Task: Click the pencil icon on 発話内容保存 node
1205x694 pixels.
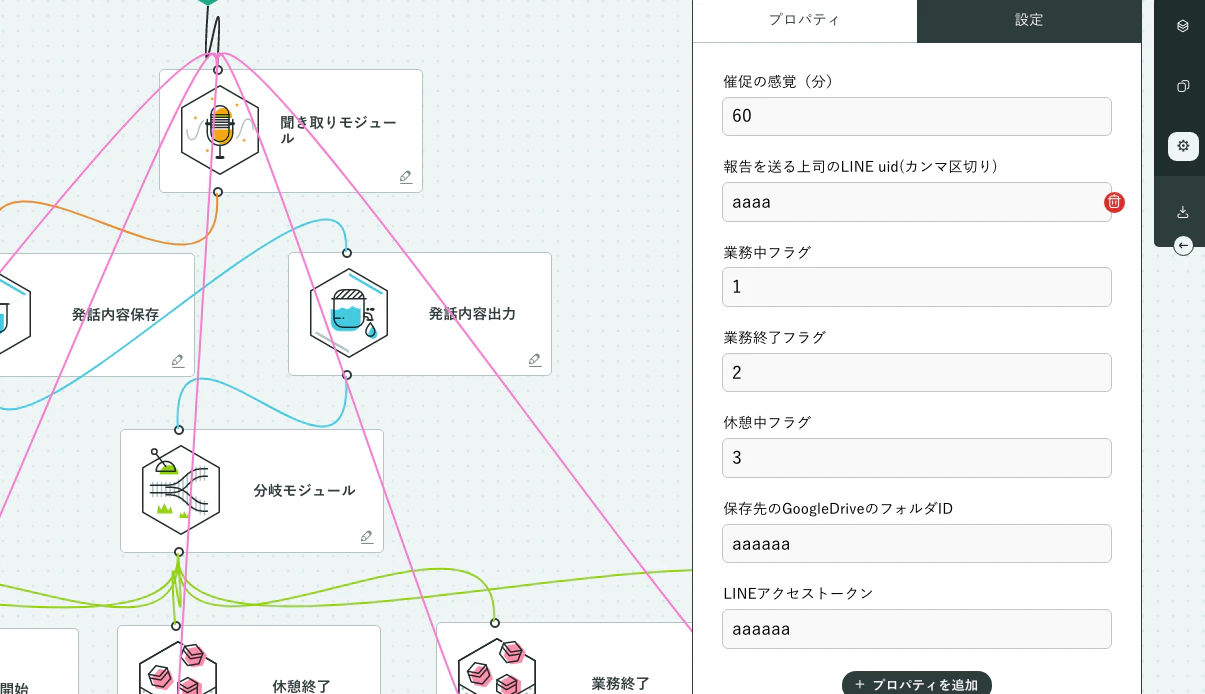Action: tap(178, 360)
